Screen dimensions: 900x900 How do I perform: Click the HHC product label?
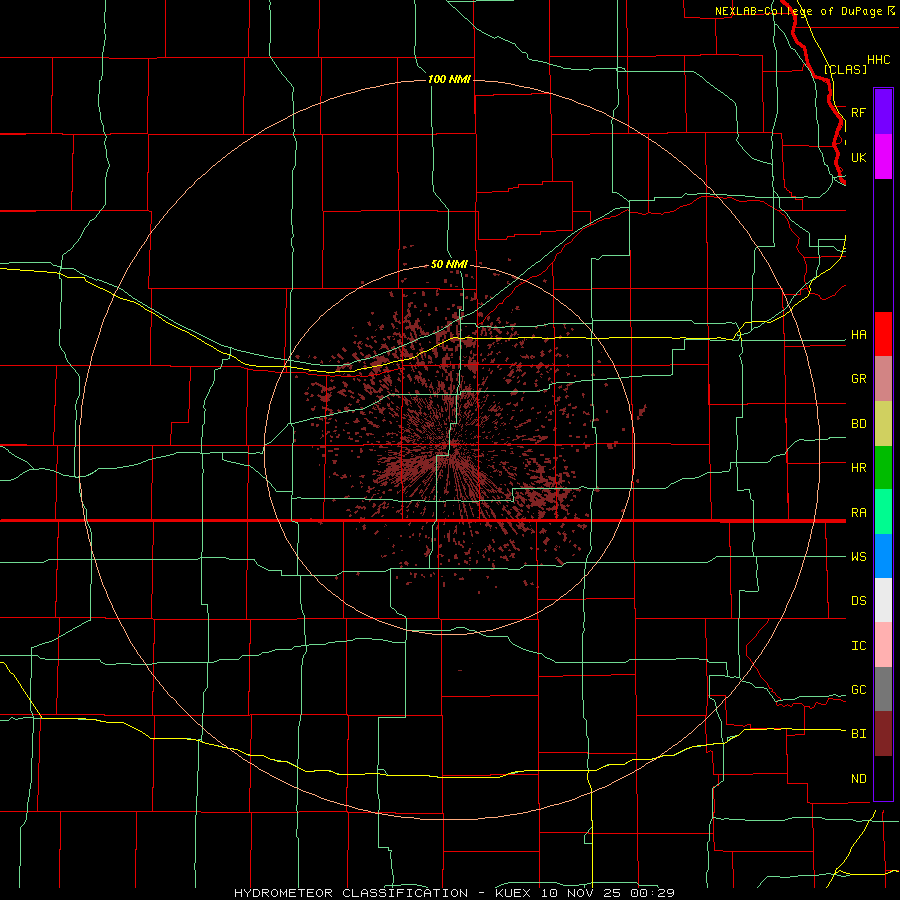878,60
